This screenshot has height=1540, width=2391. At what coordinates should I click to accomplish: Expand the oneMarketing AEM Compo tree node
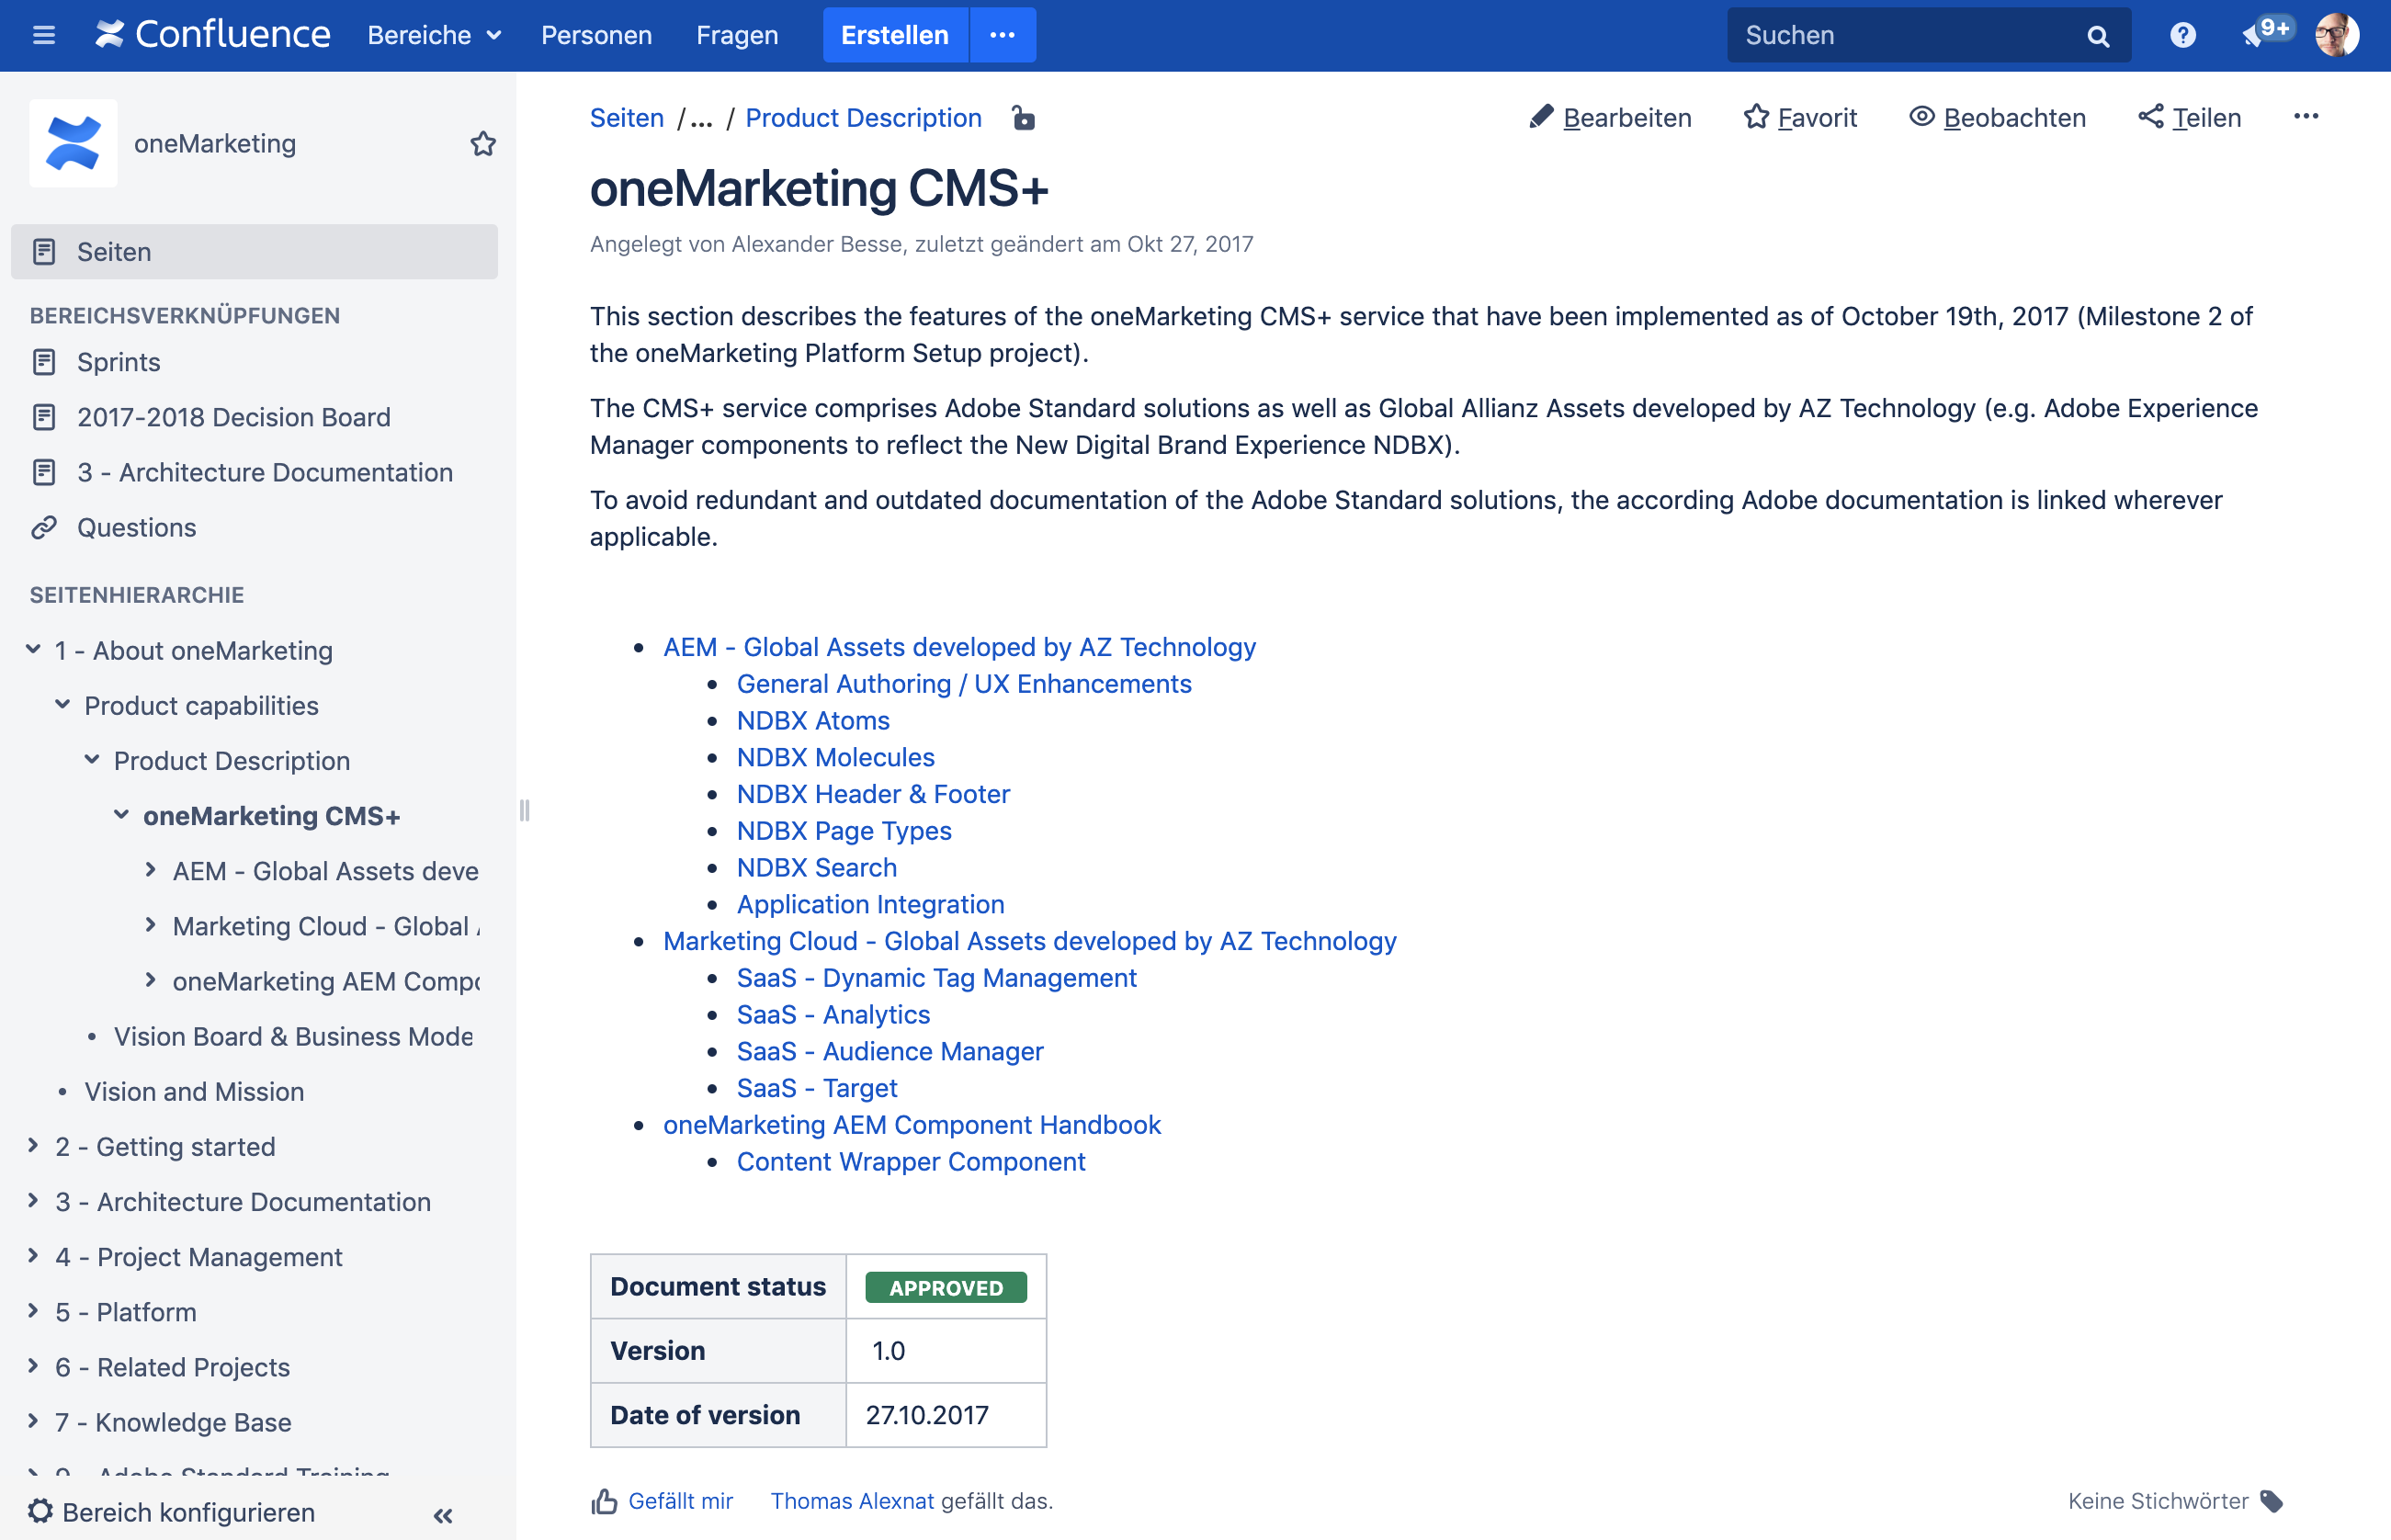pos(150,980)
